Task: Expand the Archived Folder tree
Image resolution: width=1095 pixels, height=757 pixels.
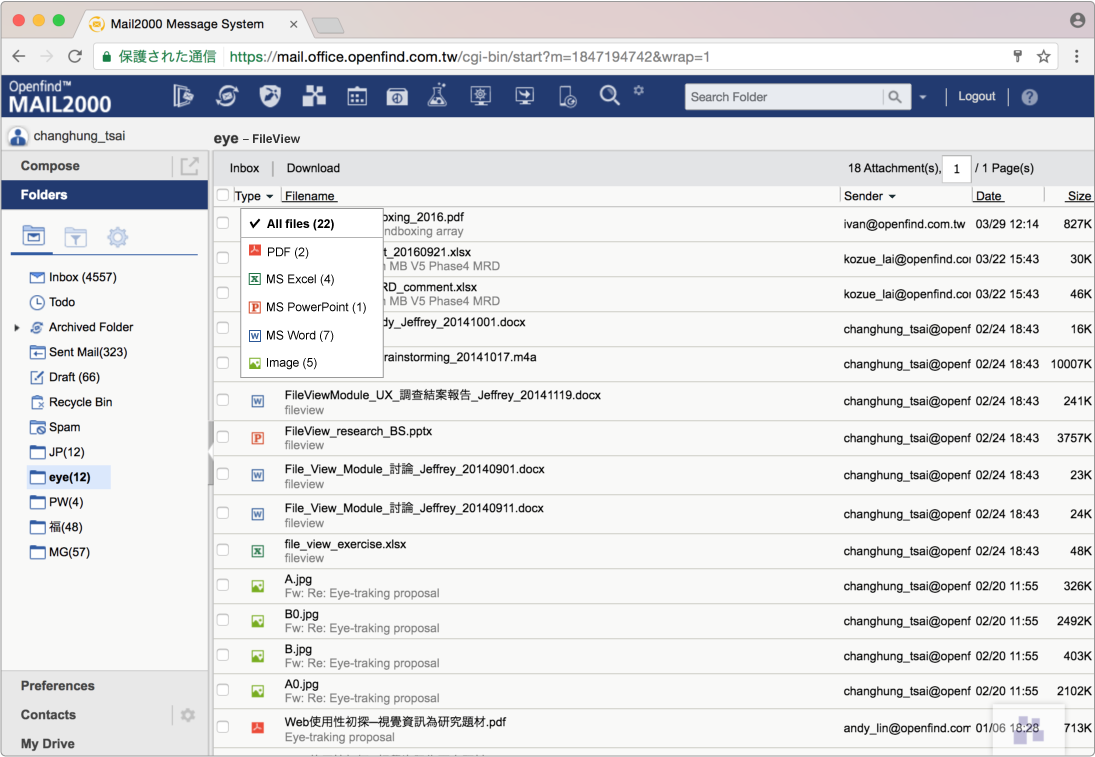Action: (x=16, y=327)
